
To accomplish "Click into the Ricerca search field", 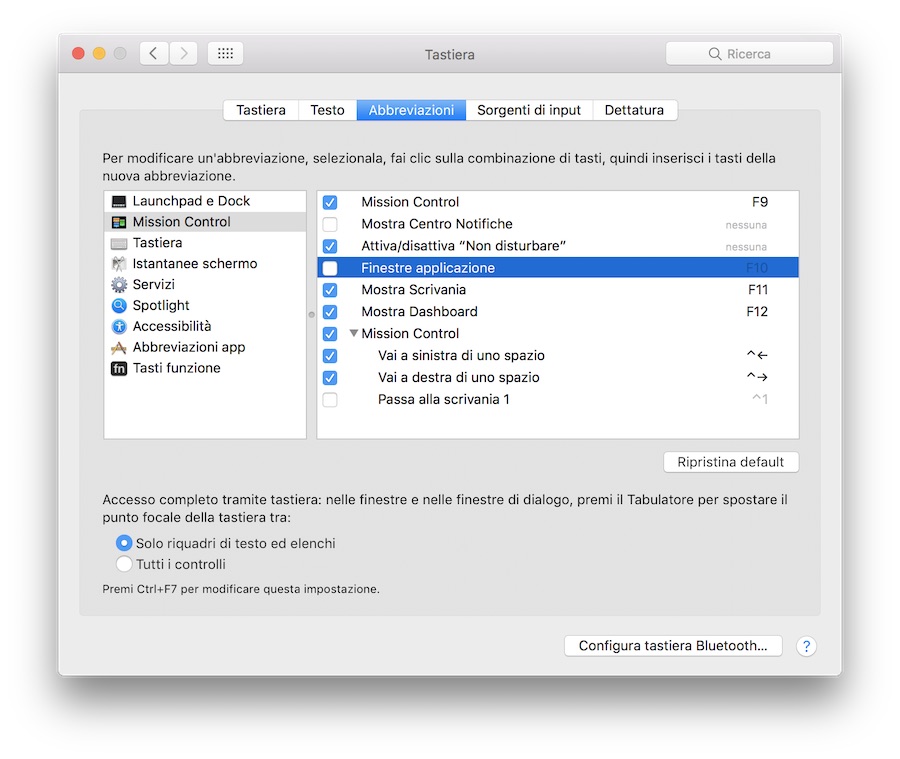I will 749,53.
